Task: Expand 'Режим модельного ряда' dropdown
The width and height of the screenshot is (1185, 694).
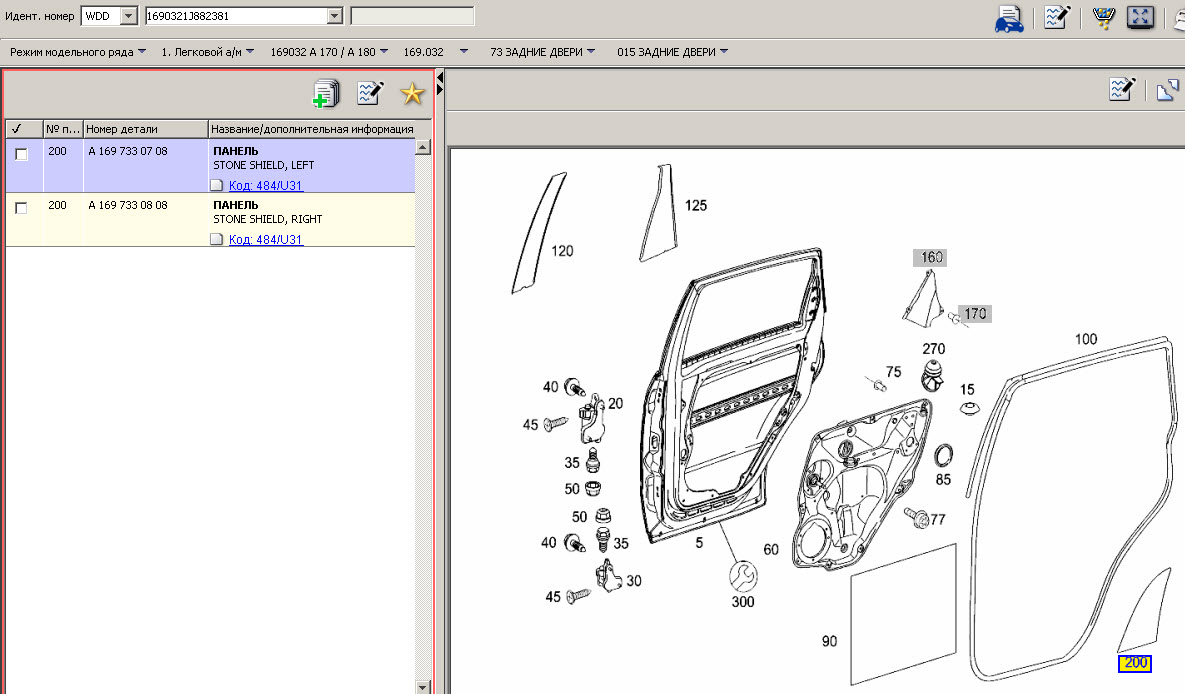Action: click(142, 52)
